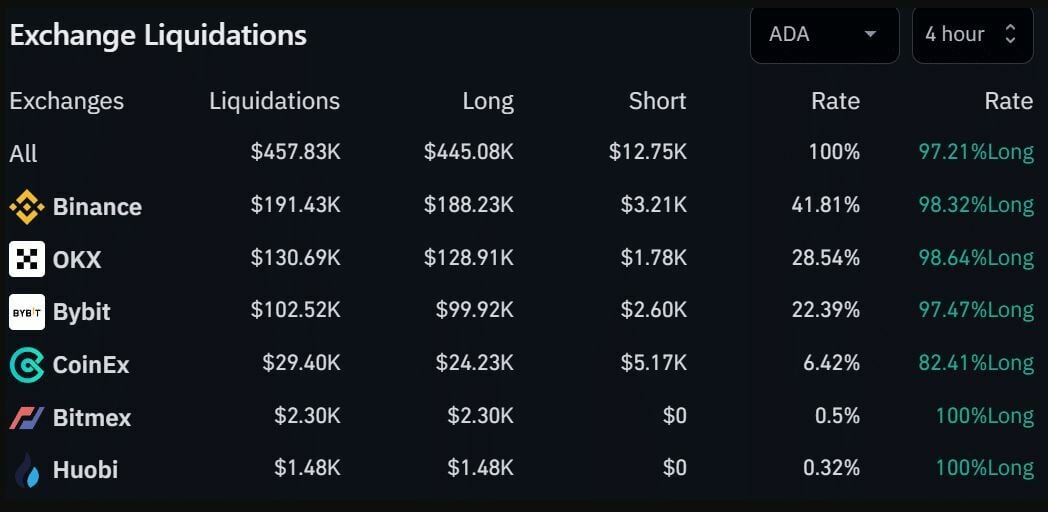Click the Huobi flame icon
Image resolution: width=1048 pixels, height=512 pixels.
tap(26, 469)
